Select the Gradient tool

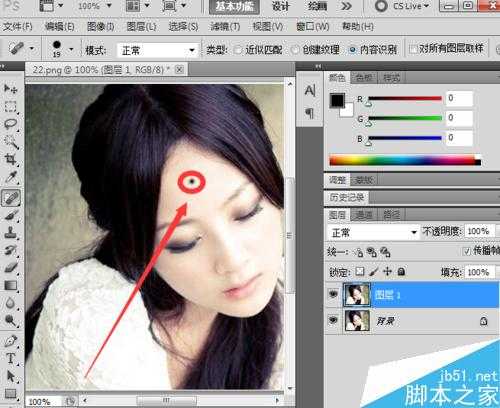pos(11,285)
